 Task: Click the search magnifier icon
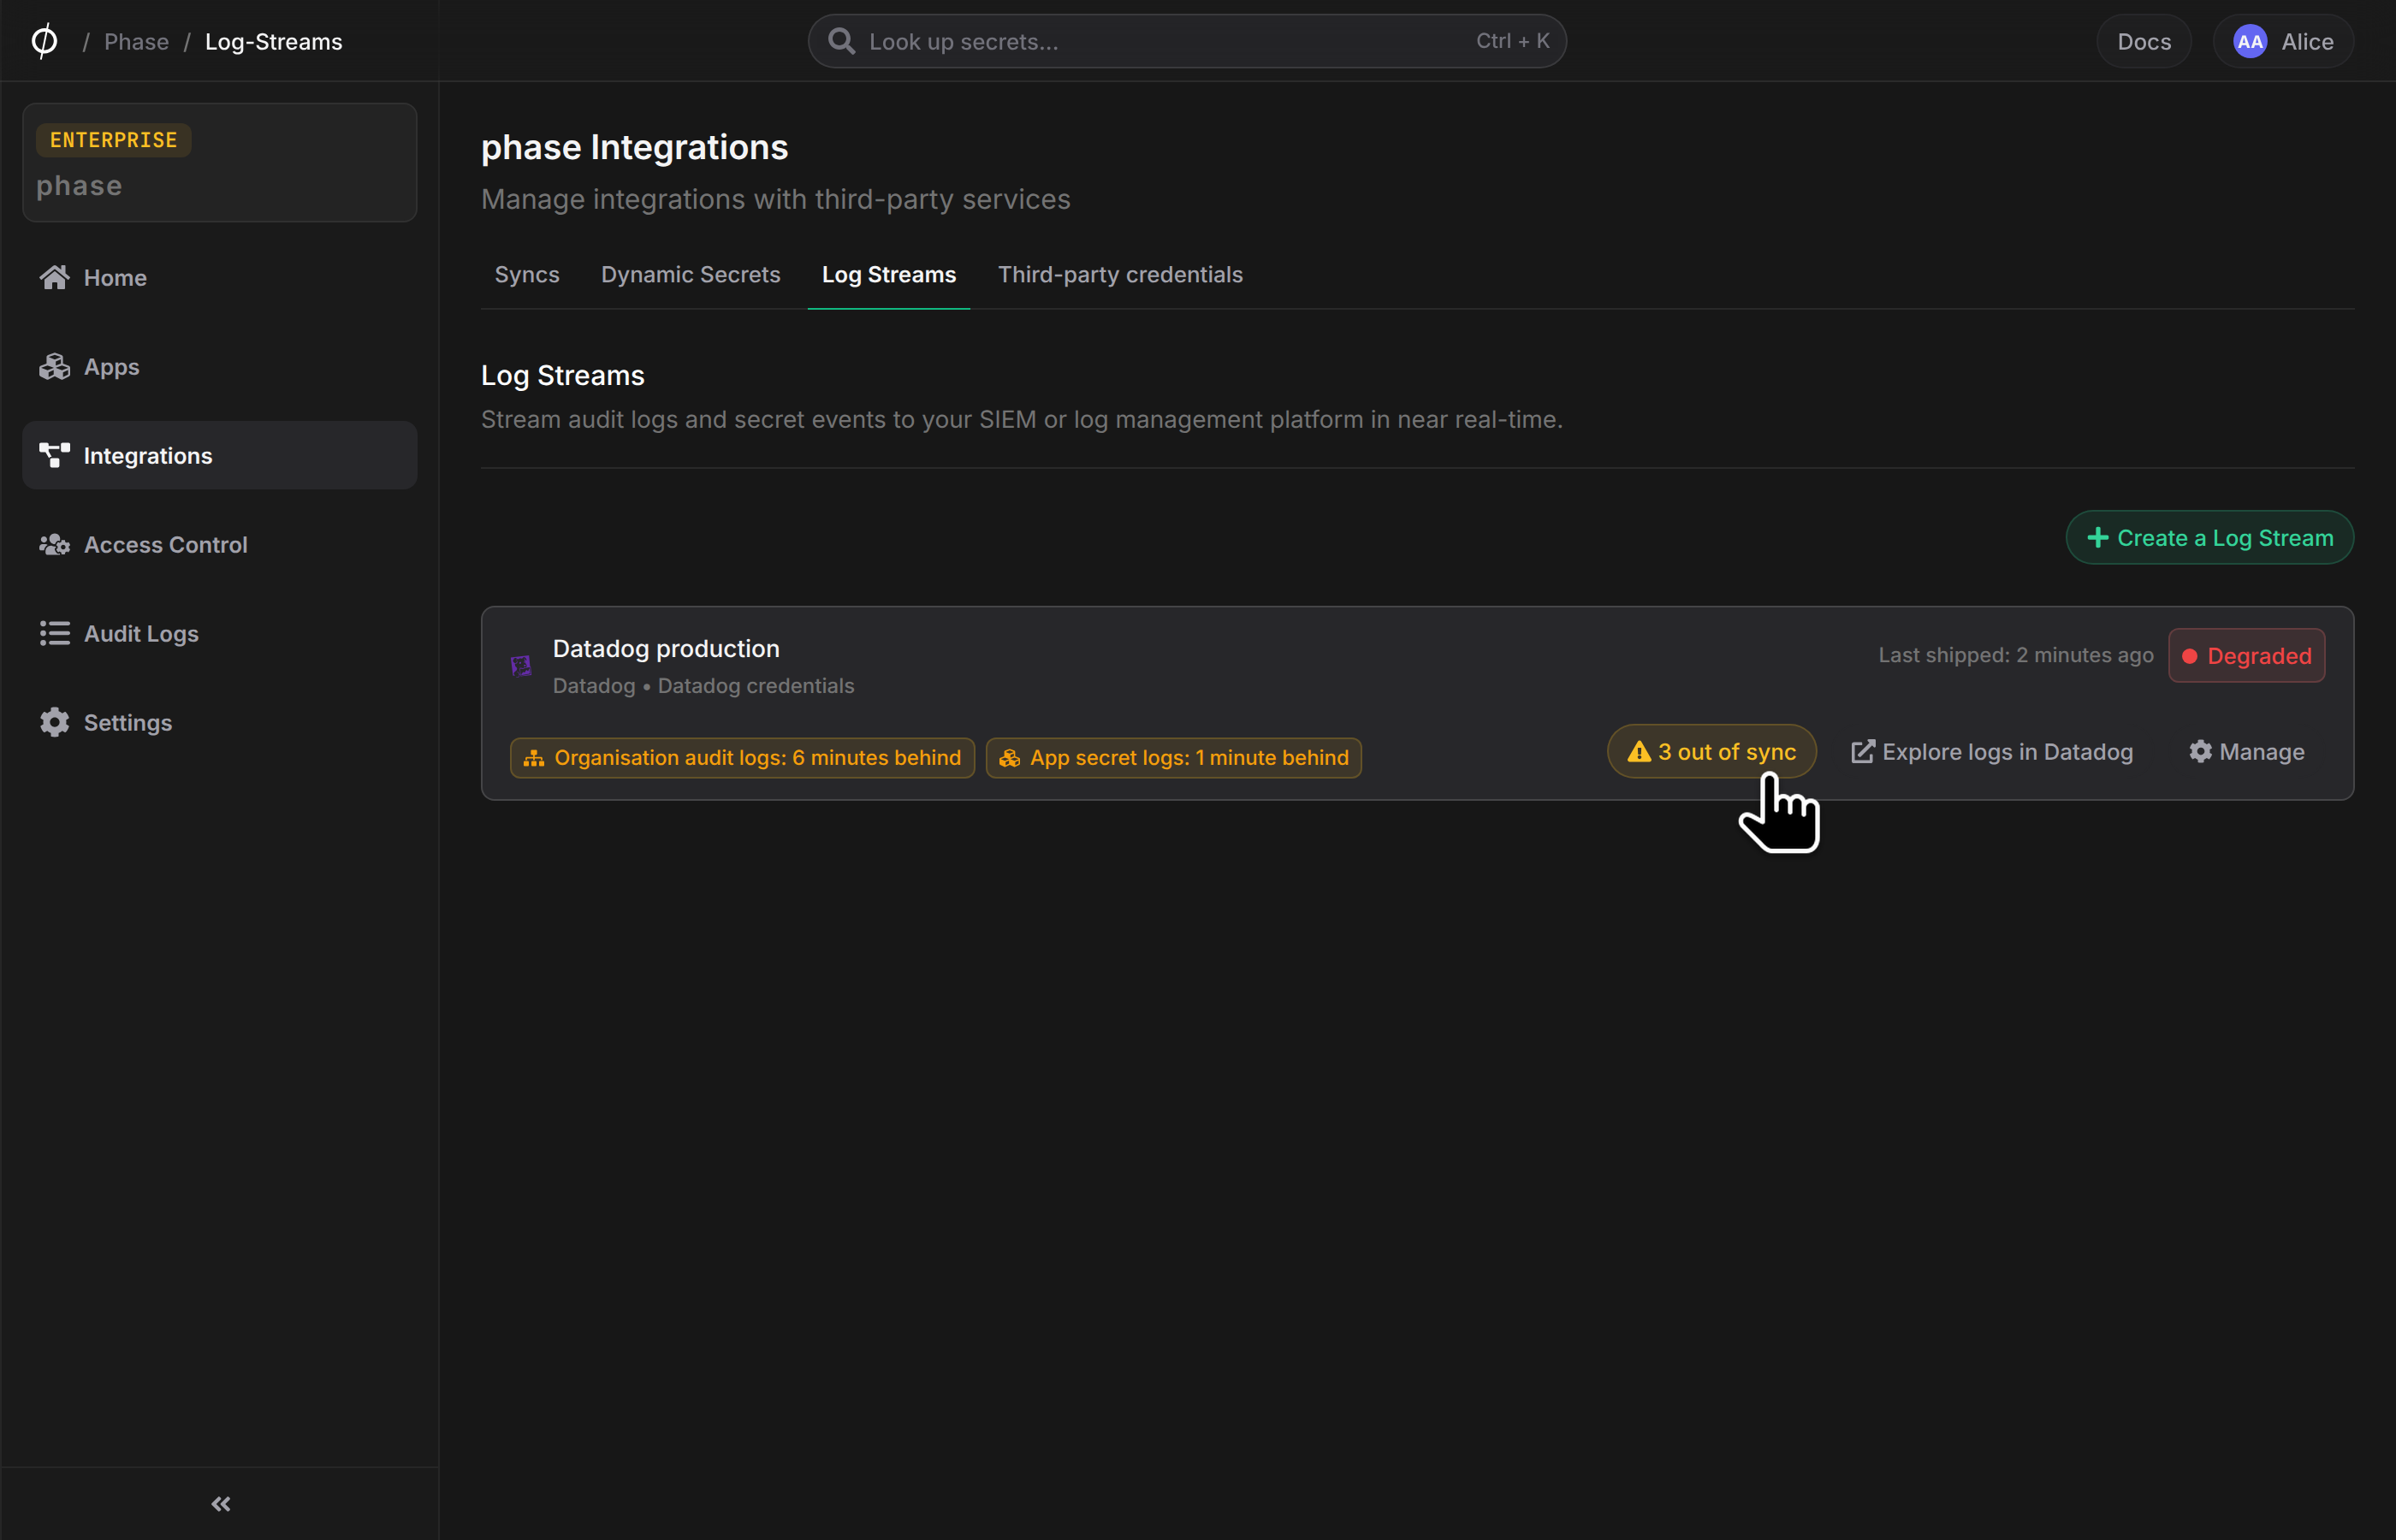[841, 41]
